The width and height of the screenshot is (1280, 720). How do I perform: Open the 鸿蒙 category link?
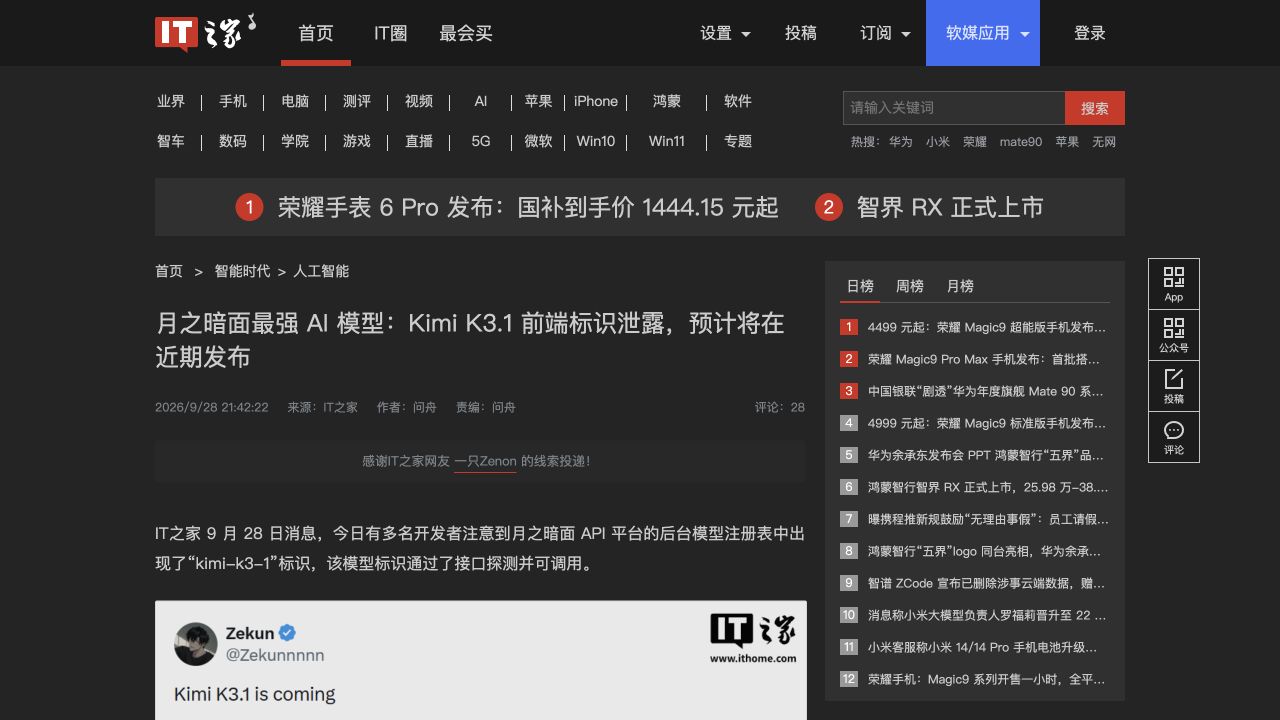[667, 101]
